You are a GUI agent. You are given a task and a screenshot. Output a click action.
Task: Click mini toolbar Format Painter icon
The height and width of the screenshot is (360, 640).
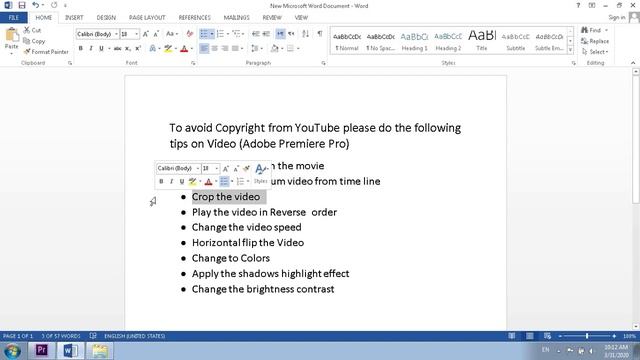246,168
